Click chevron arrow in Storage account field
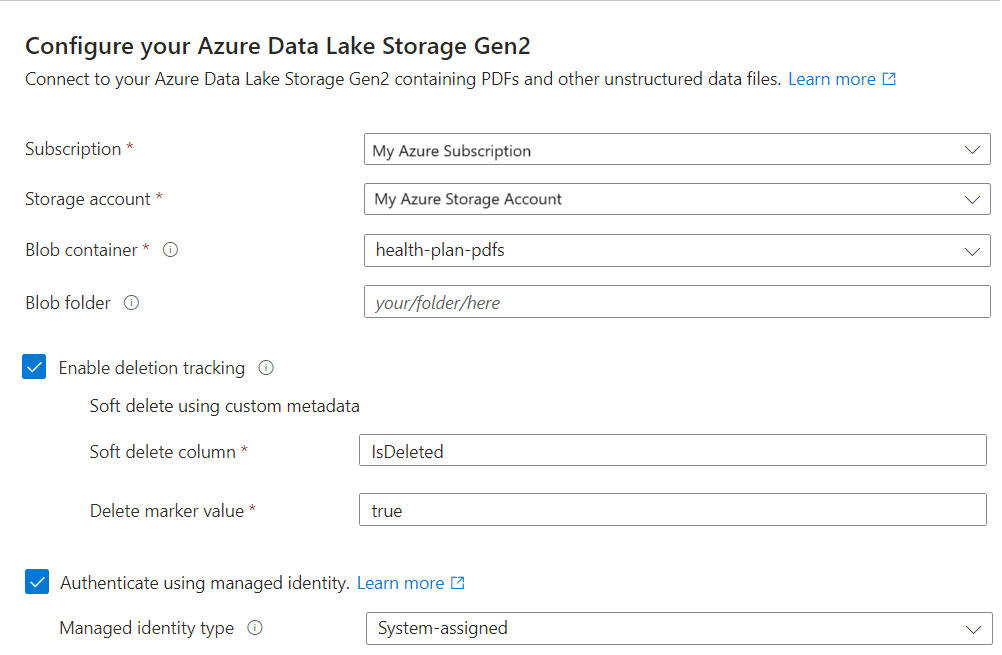Image resolution: width=1002 pixels, height=655 pixels. [972, 200]
